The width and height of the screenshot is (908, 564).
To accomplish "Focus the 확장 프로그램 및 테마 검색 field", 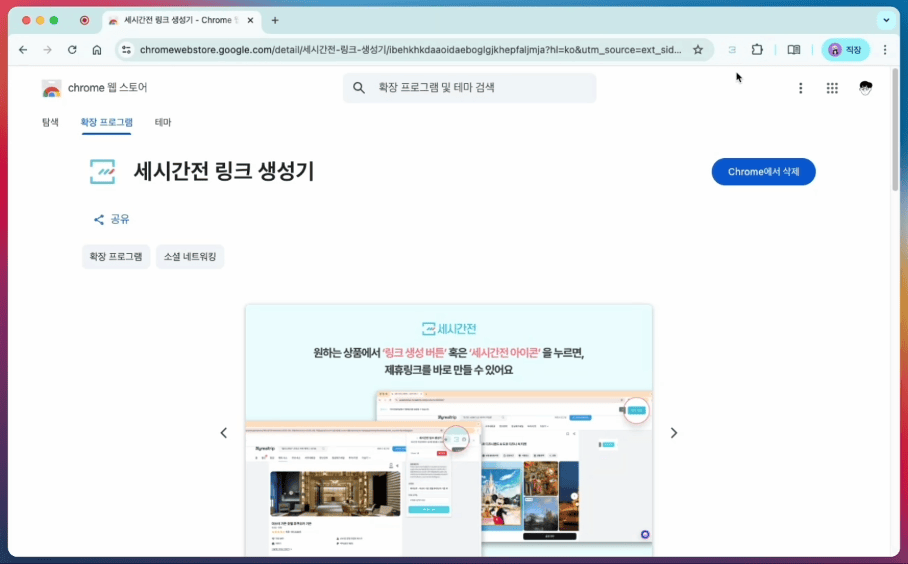I will point(470,87).
